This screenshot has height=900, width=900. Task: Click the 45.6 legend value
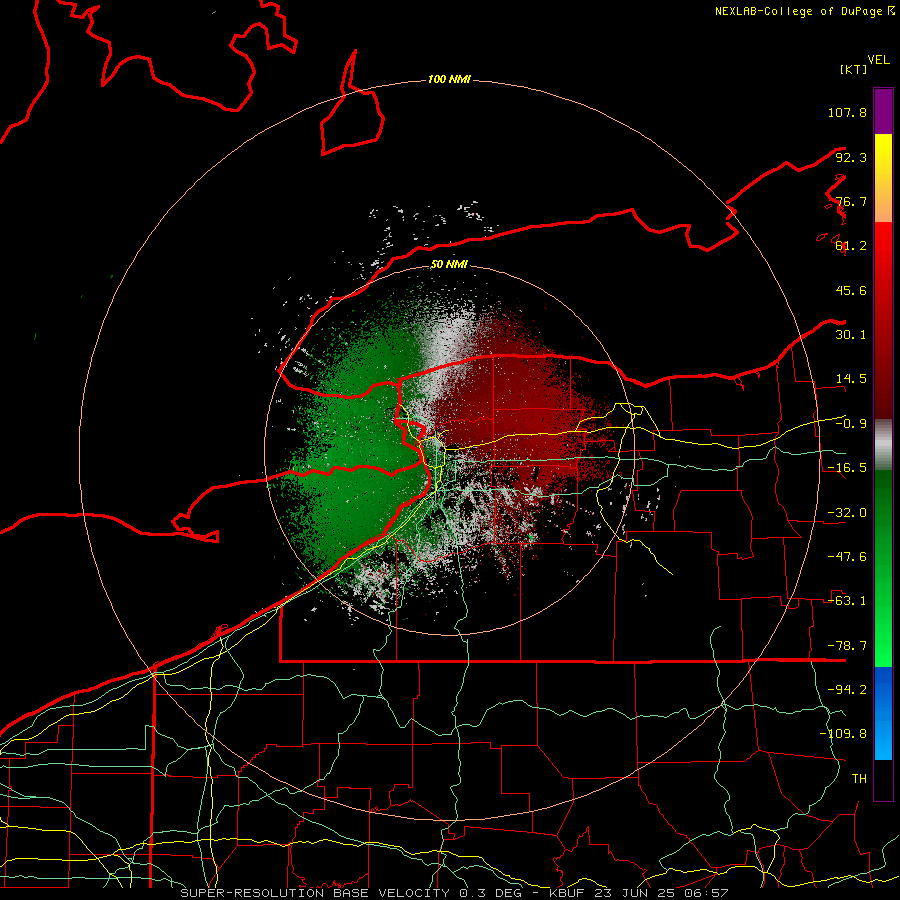[851, 290]
